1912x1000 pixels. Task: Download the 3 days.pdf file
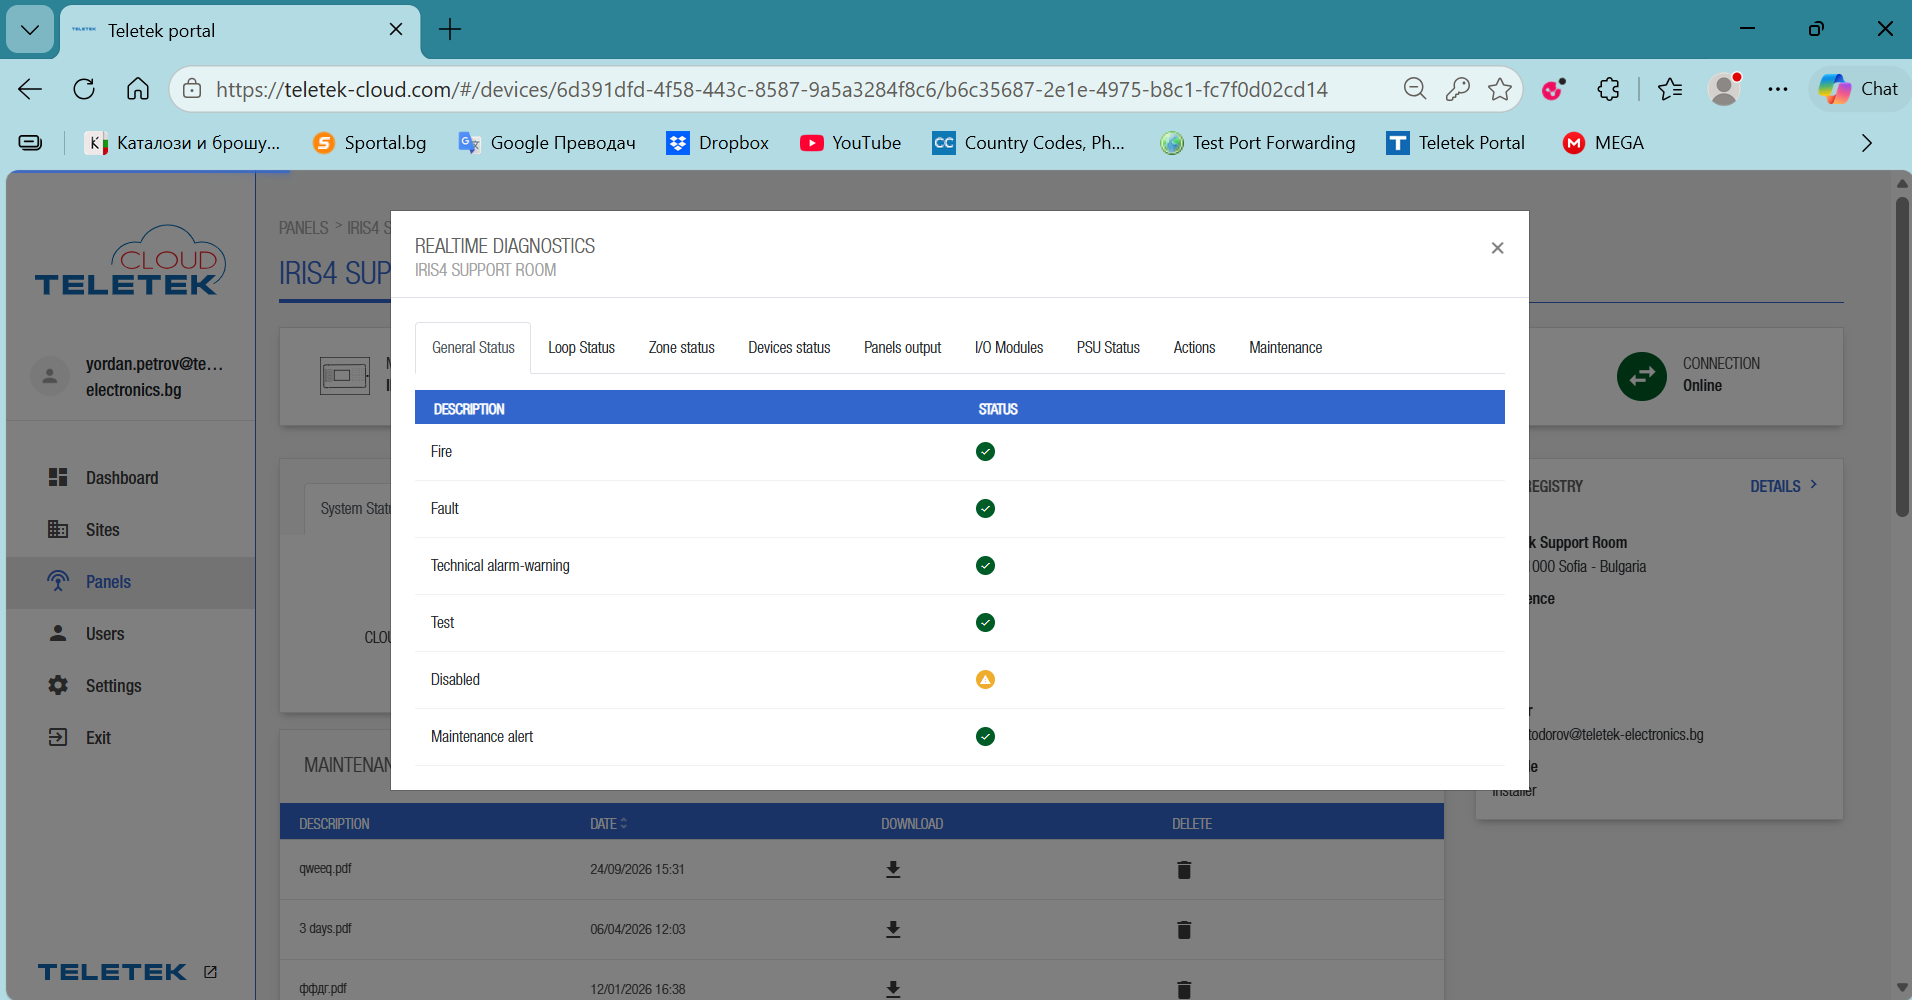pos(893,930)
